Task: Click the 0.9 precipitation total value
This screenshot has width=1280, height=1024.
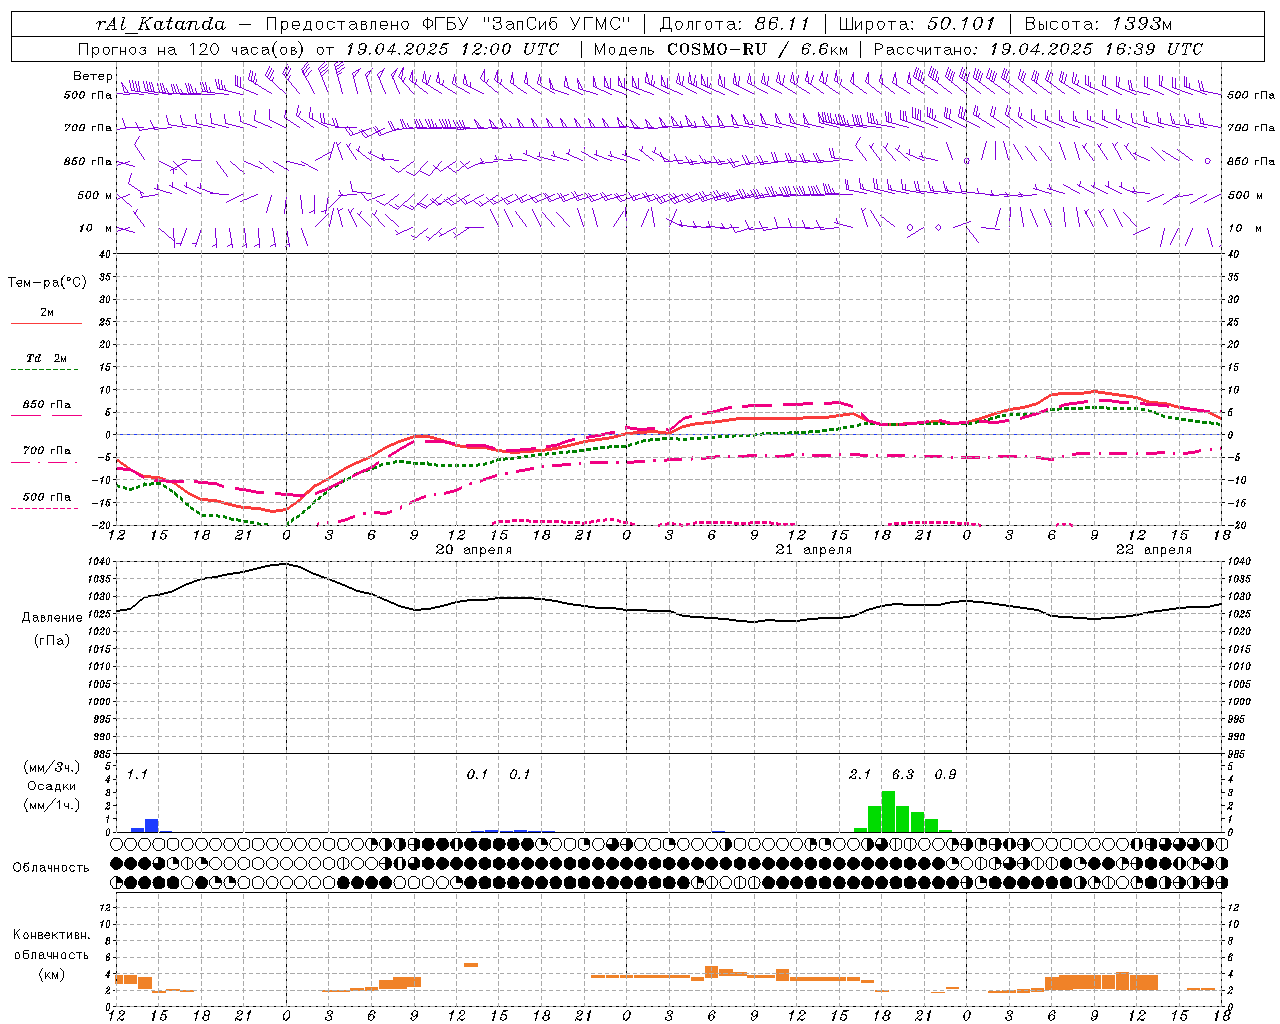Action: click(x=945, y=774)
